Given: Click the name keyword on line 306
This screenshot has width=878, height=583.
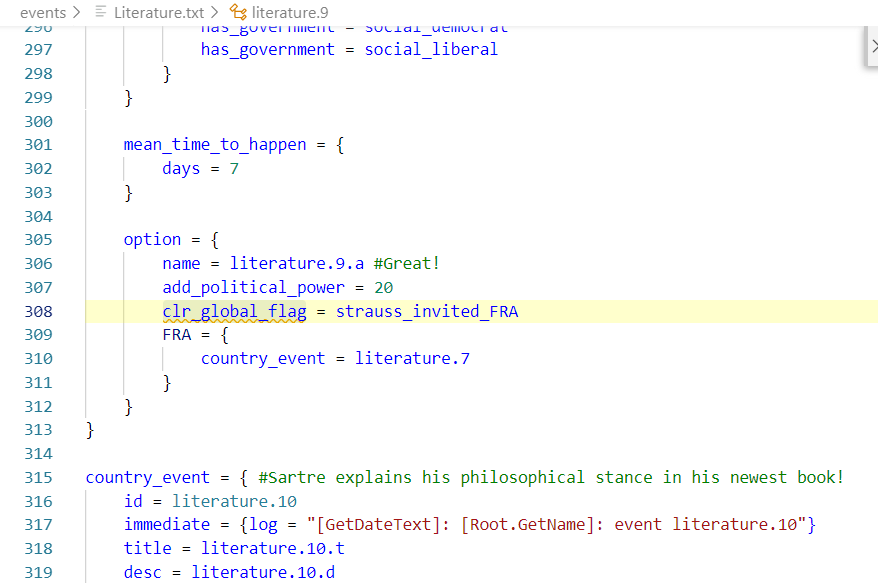Looking at the screenshot, I should point(181,263).
